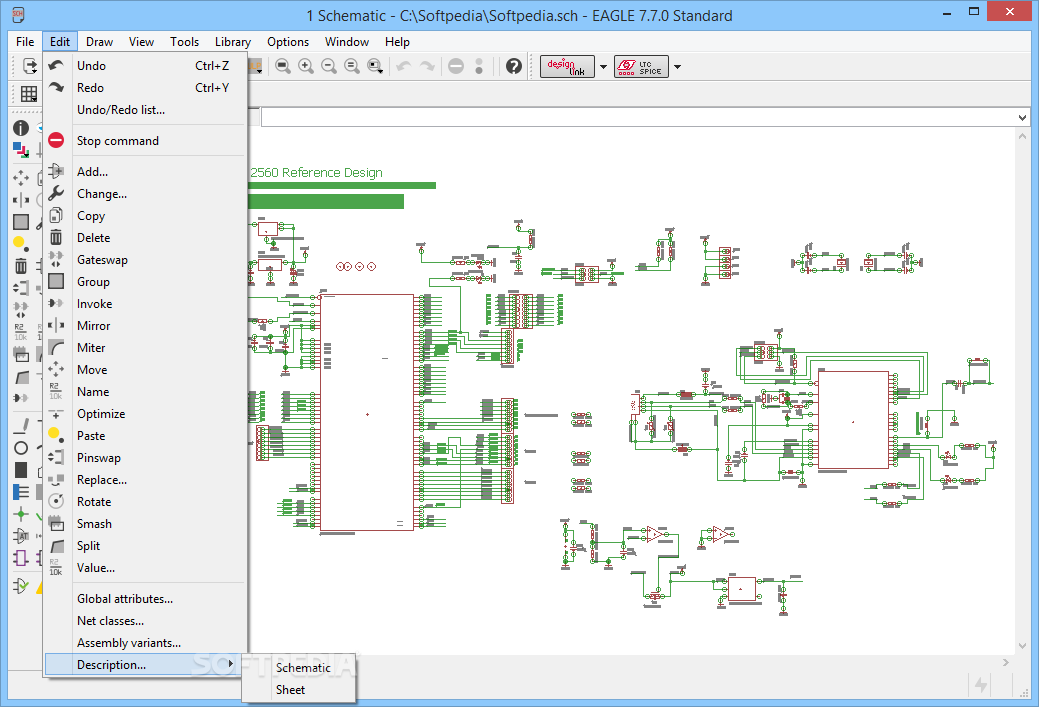Click the vertical scrollbar down arrow
Image resolution: width=1039 pixels, height=707 pixels.
(x=1022, y=645)
